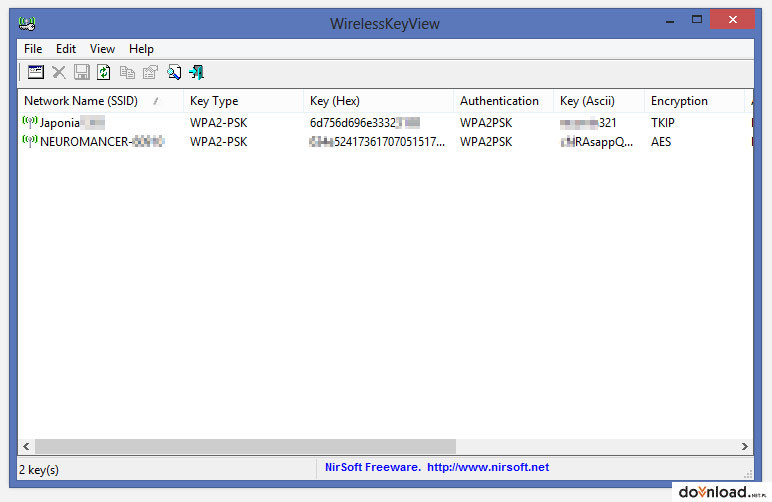The image size is (772, 502).
Task: Select the NEUROMANCER network row
Action: click(386, 142)
